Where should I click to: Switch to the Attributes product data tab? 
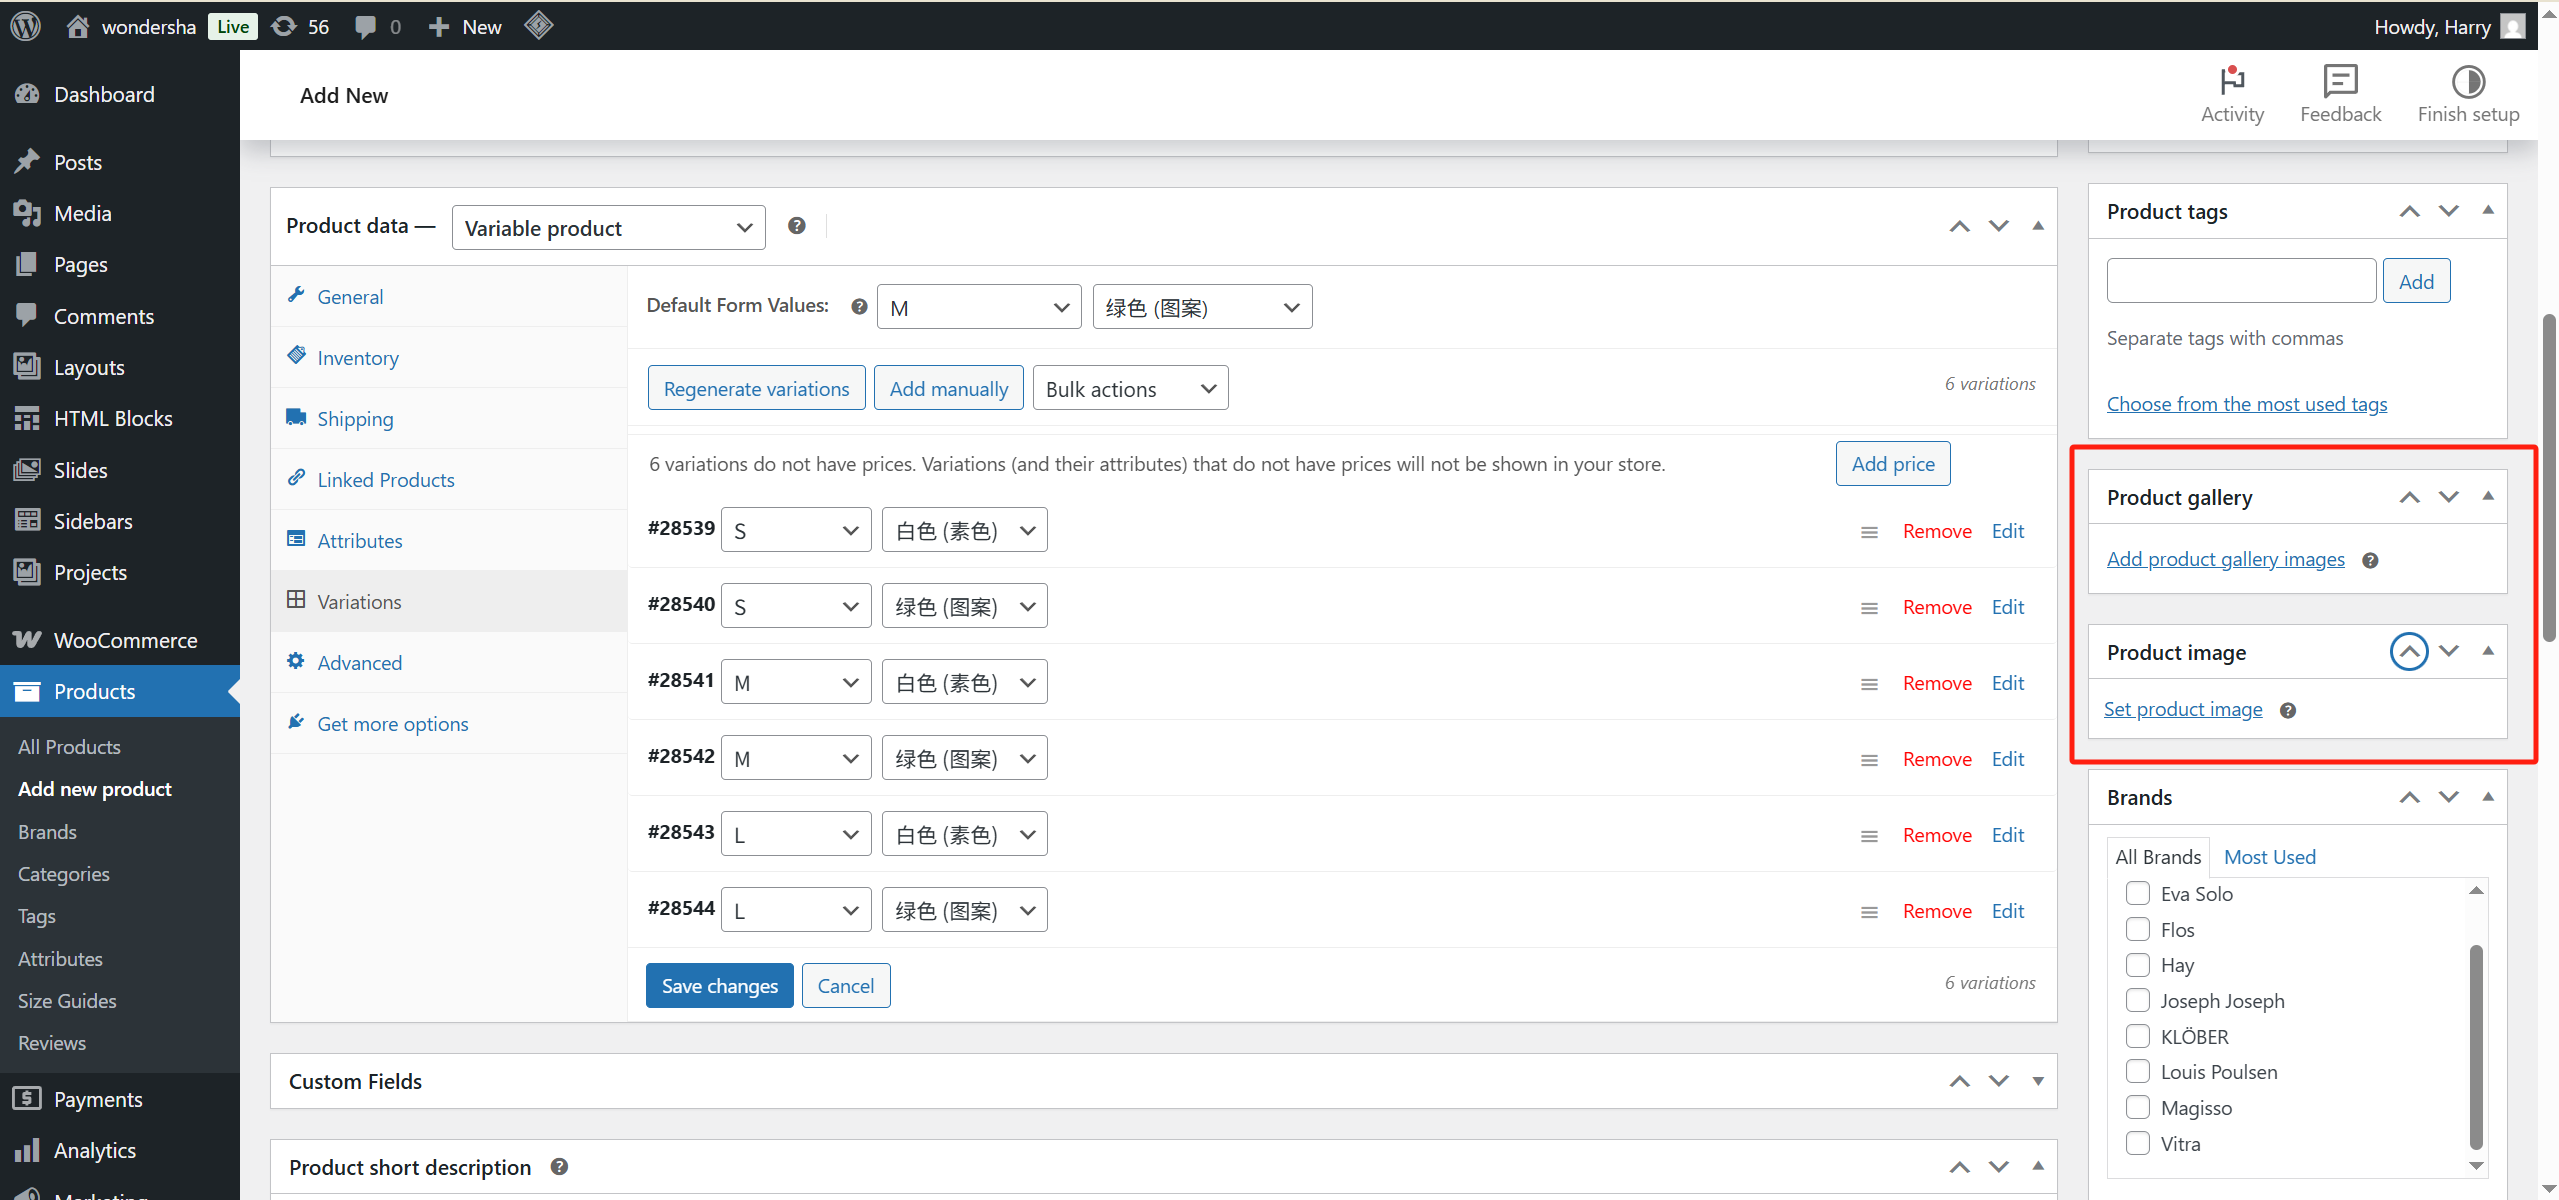tap(359, 541)
